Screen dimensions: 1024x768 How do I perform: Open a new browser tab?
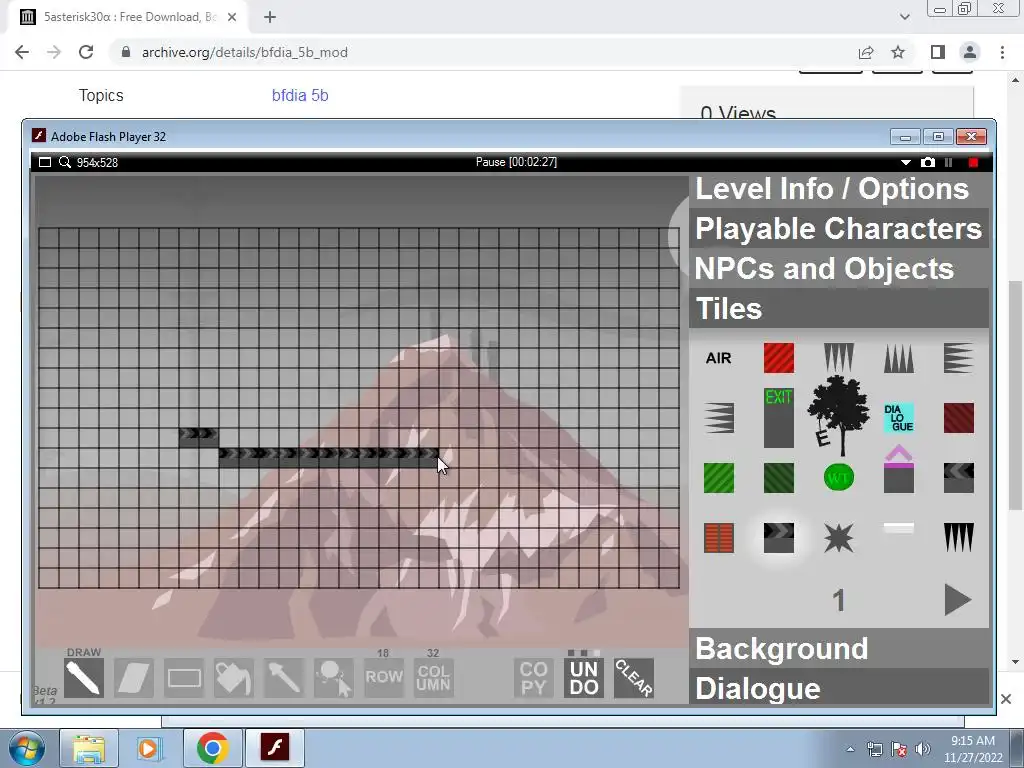click(x=270, y=17)
